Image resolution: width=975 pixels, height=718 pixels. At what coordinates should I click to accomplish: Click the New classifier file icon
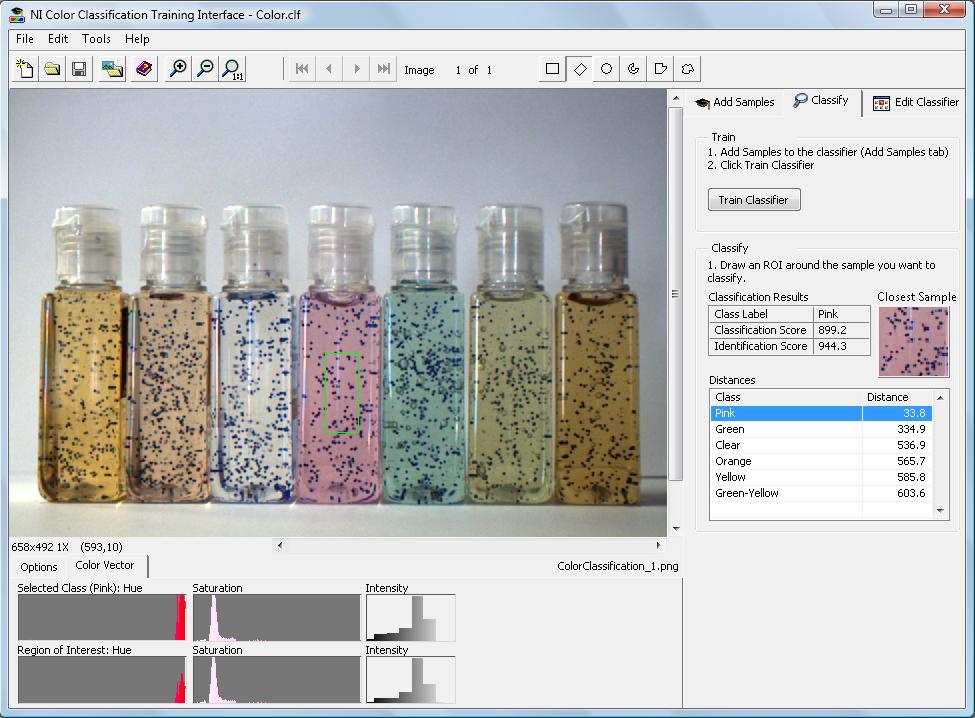[x=25, y=69]
